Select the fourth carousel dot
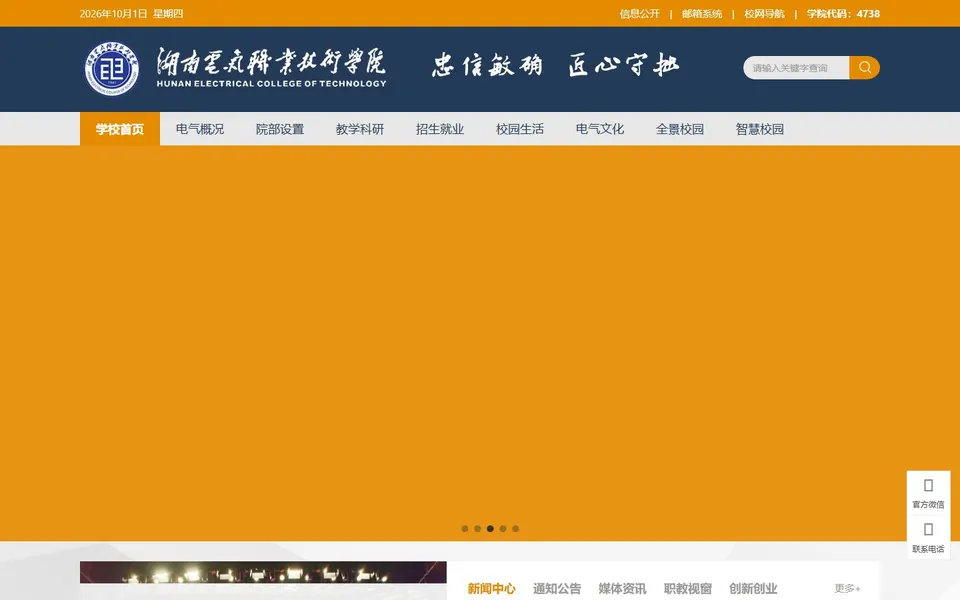The width and height of the screenshot is (960, 600). click(x=503, y=528)
